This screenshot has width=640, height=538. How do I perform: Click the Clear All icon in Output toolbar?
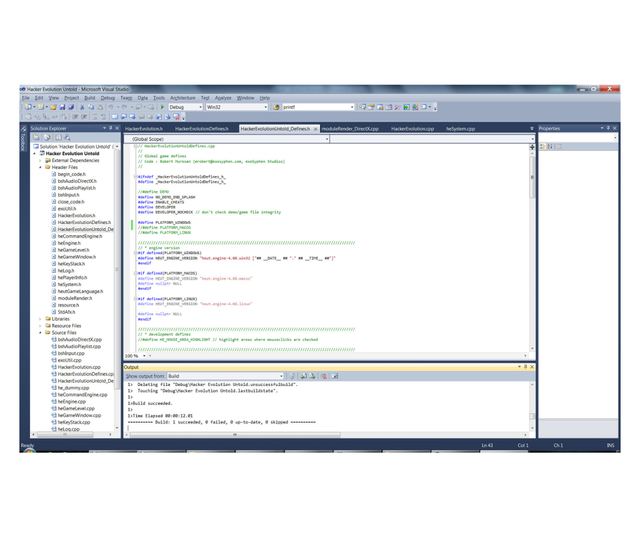[324, 376]
